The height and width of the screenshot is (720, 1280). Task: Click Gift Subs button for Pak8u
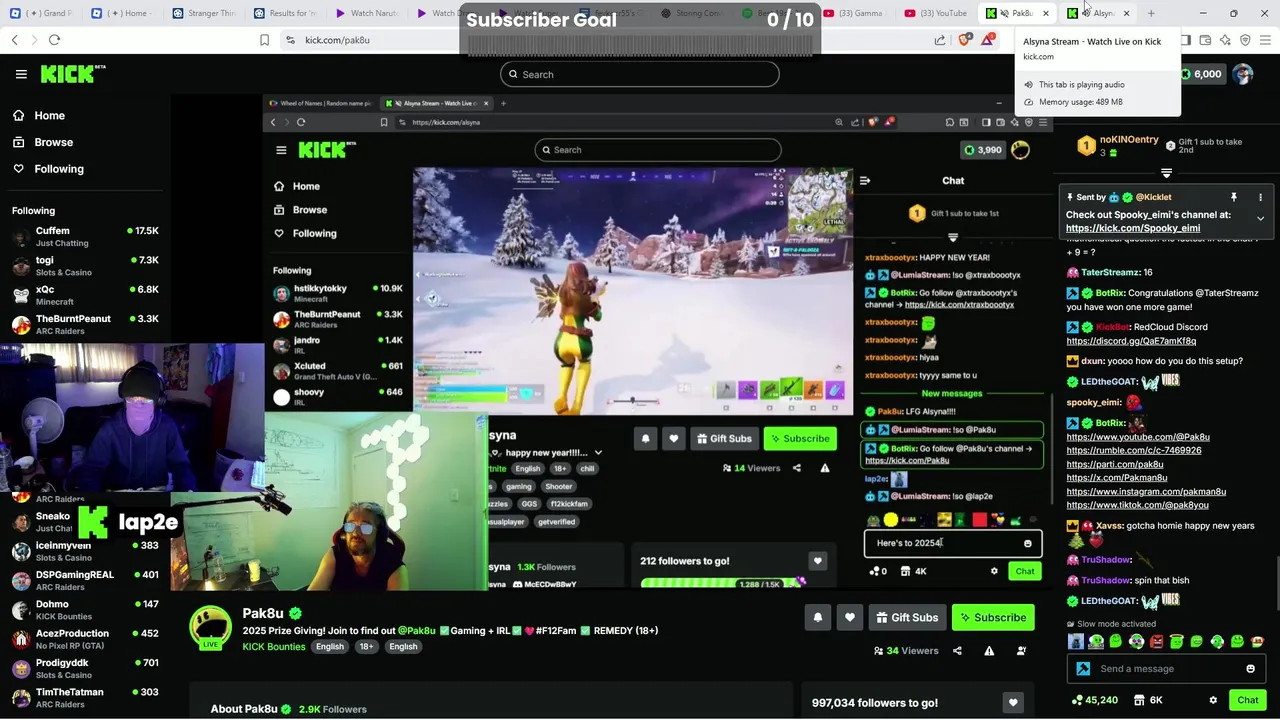907,618
